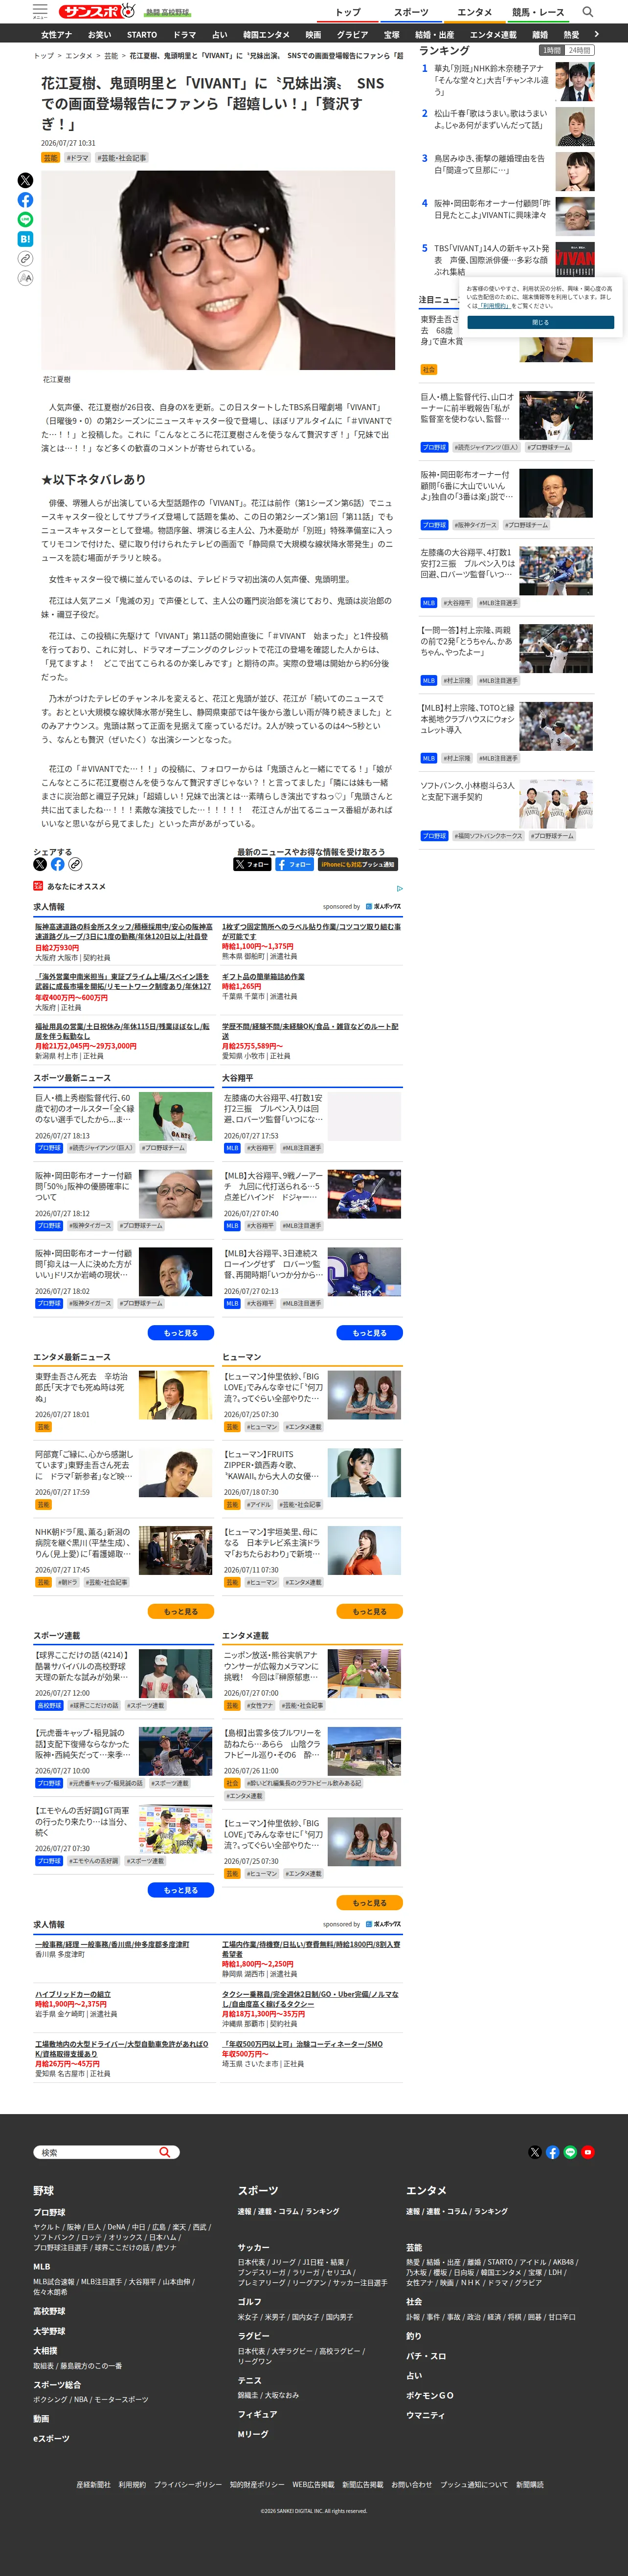
Task: Click もっと見る under スポーツ最新ニュース
Action: tap(181, 1332)
